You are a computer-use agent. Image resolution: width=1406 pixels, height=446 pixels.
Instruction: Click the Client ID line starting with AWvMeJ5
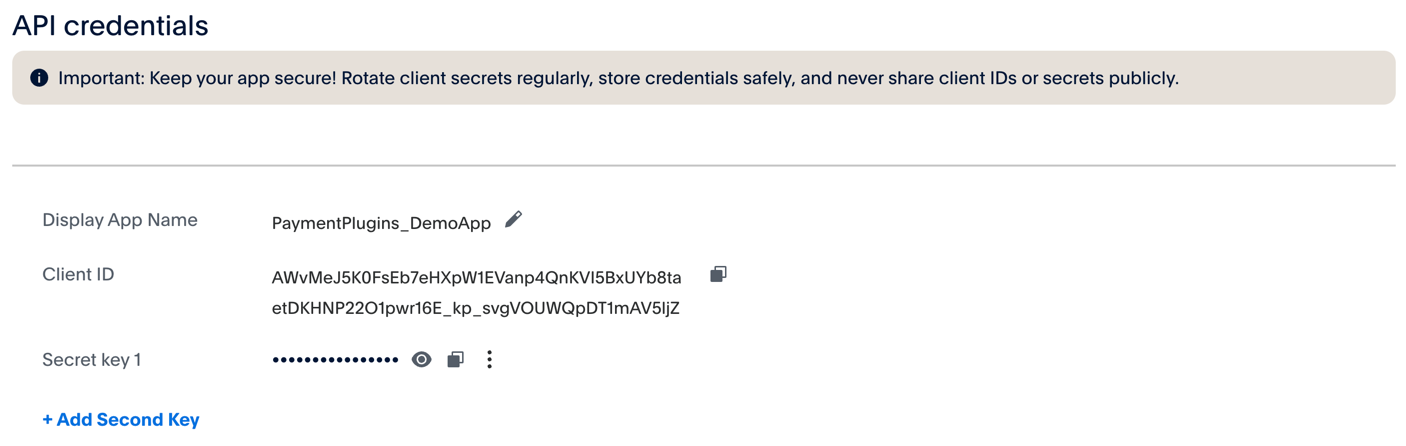click(x=476, y=277)
